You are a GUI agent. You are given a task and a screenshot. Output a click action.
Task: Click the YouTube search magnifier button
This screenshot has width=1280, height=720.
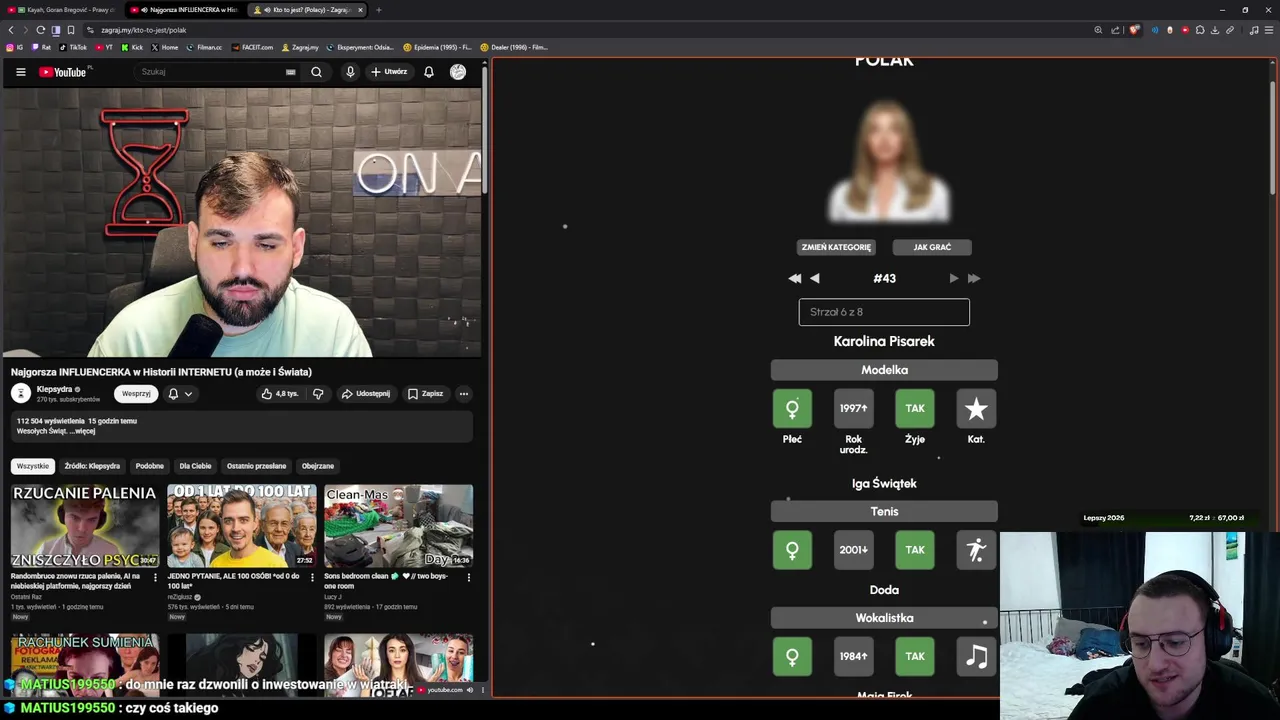316,72
